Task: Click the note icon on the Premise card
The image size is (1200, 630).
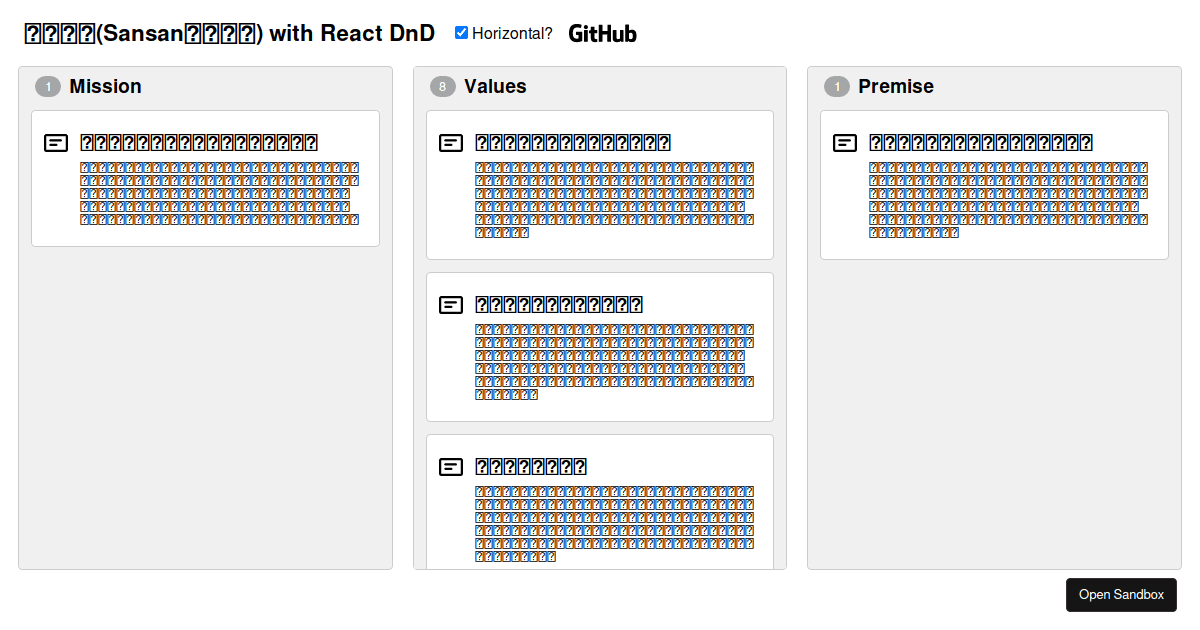Action: click(844, 142)
